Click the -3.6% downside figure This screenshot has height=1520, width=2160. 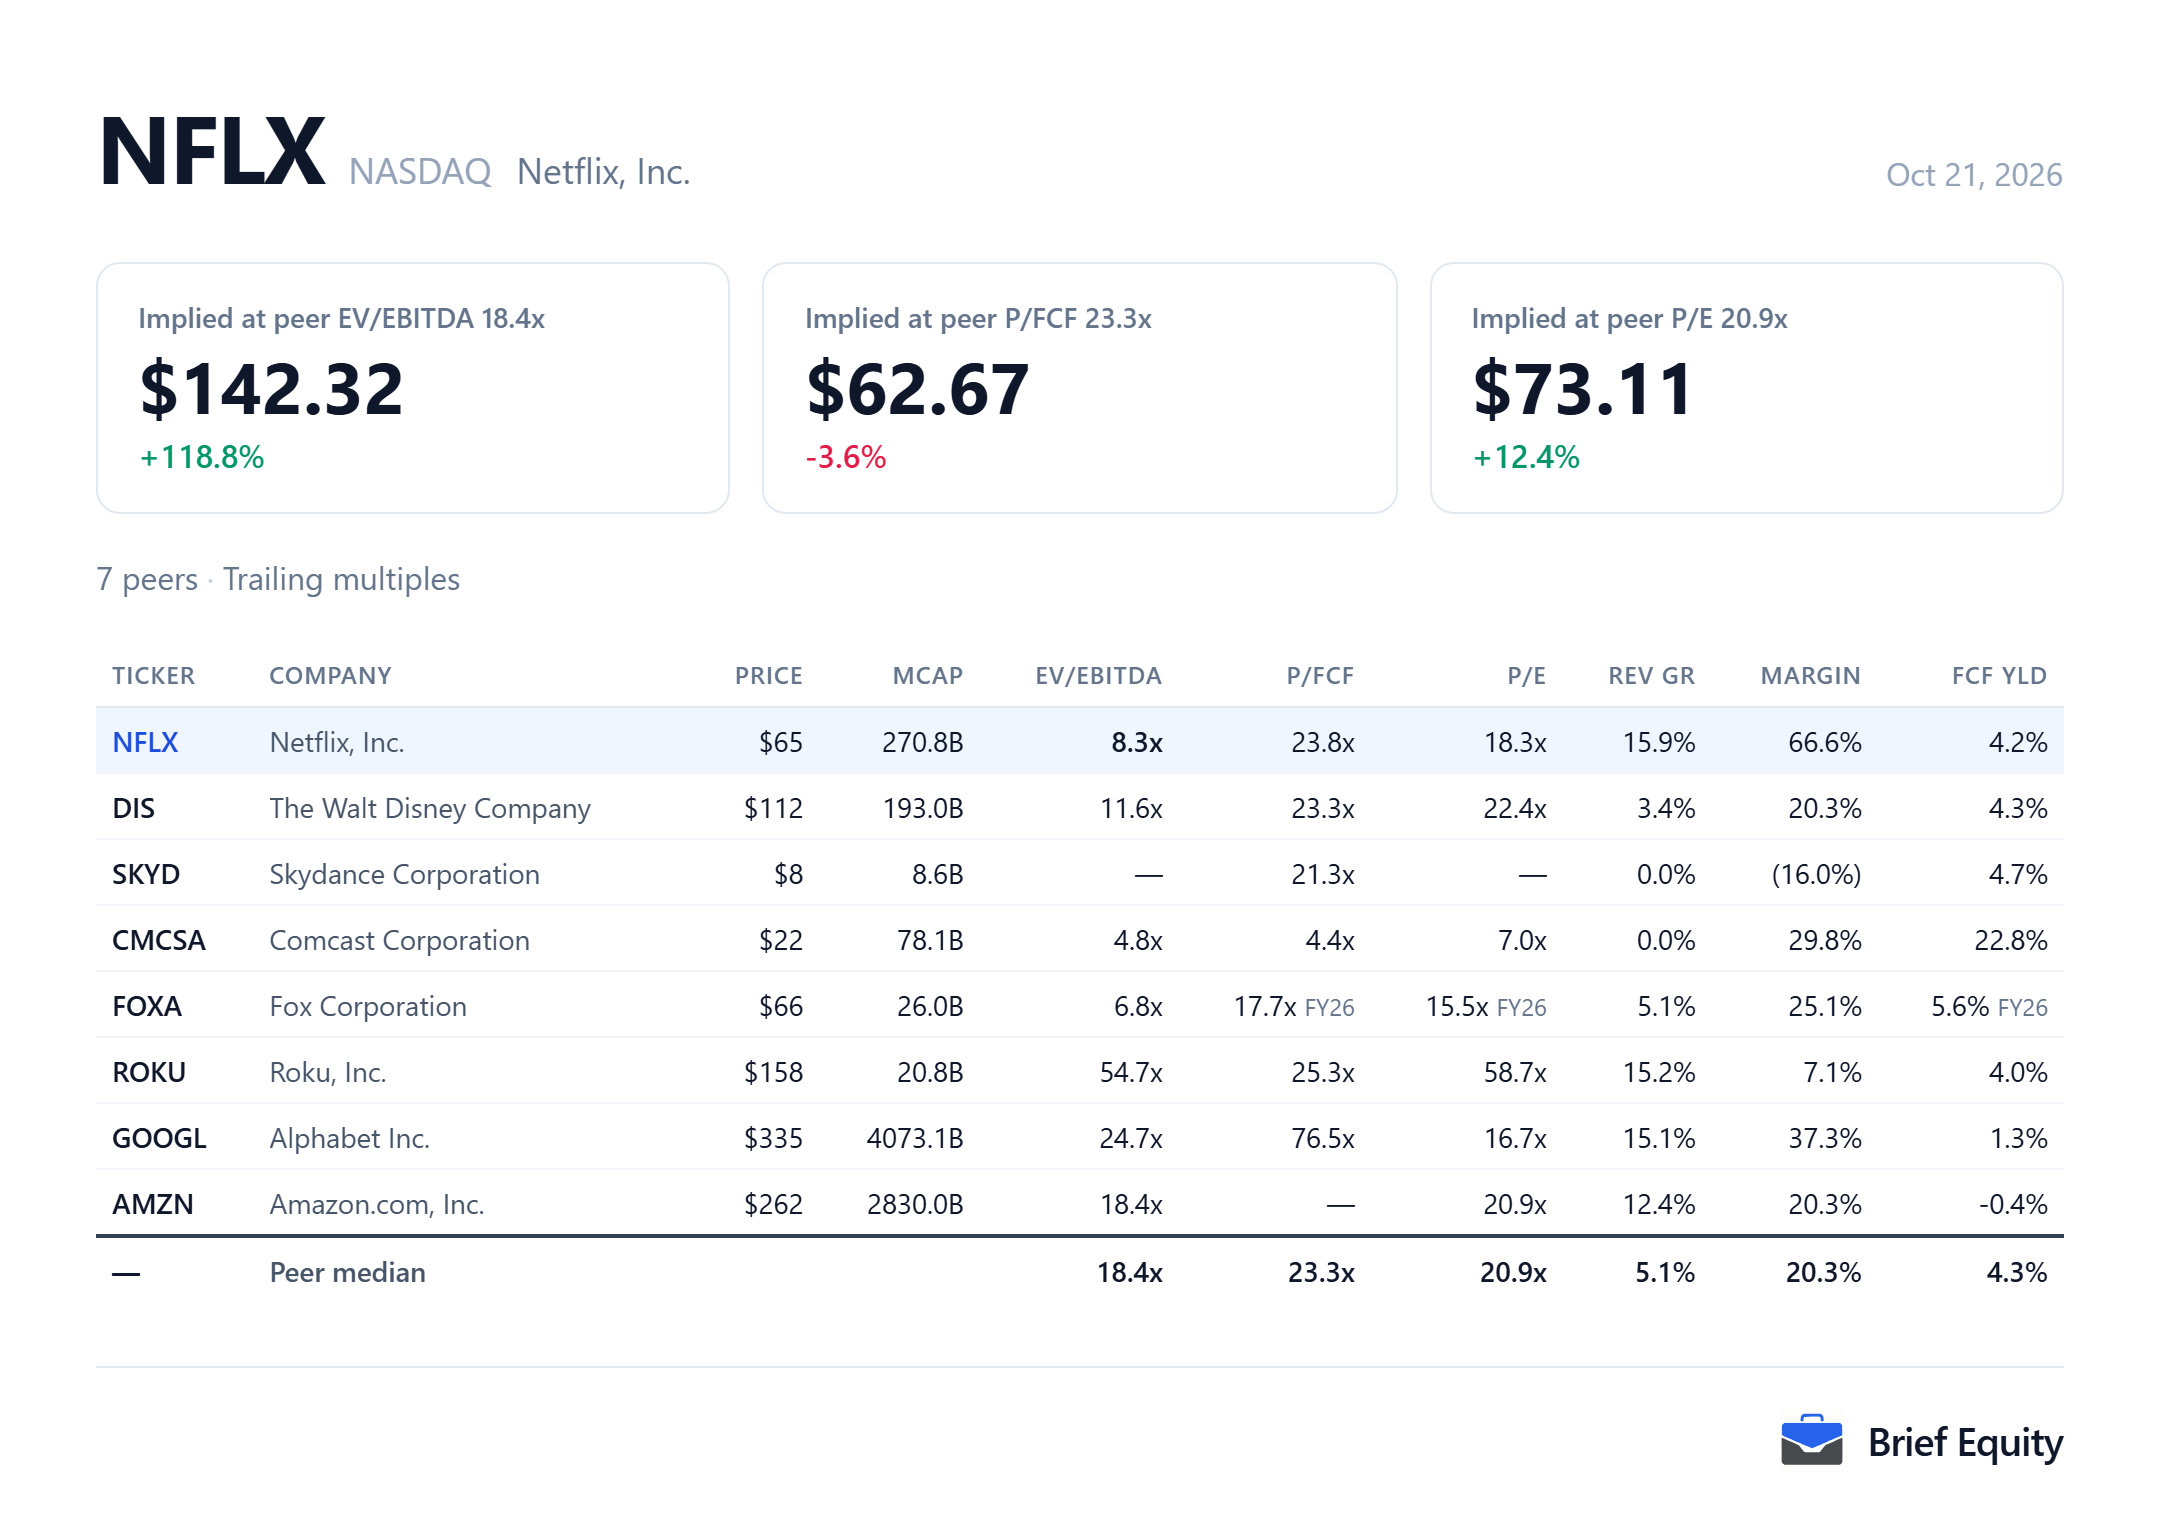(846, 457)
